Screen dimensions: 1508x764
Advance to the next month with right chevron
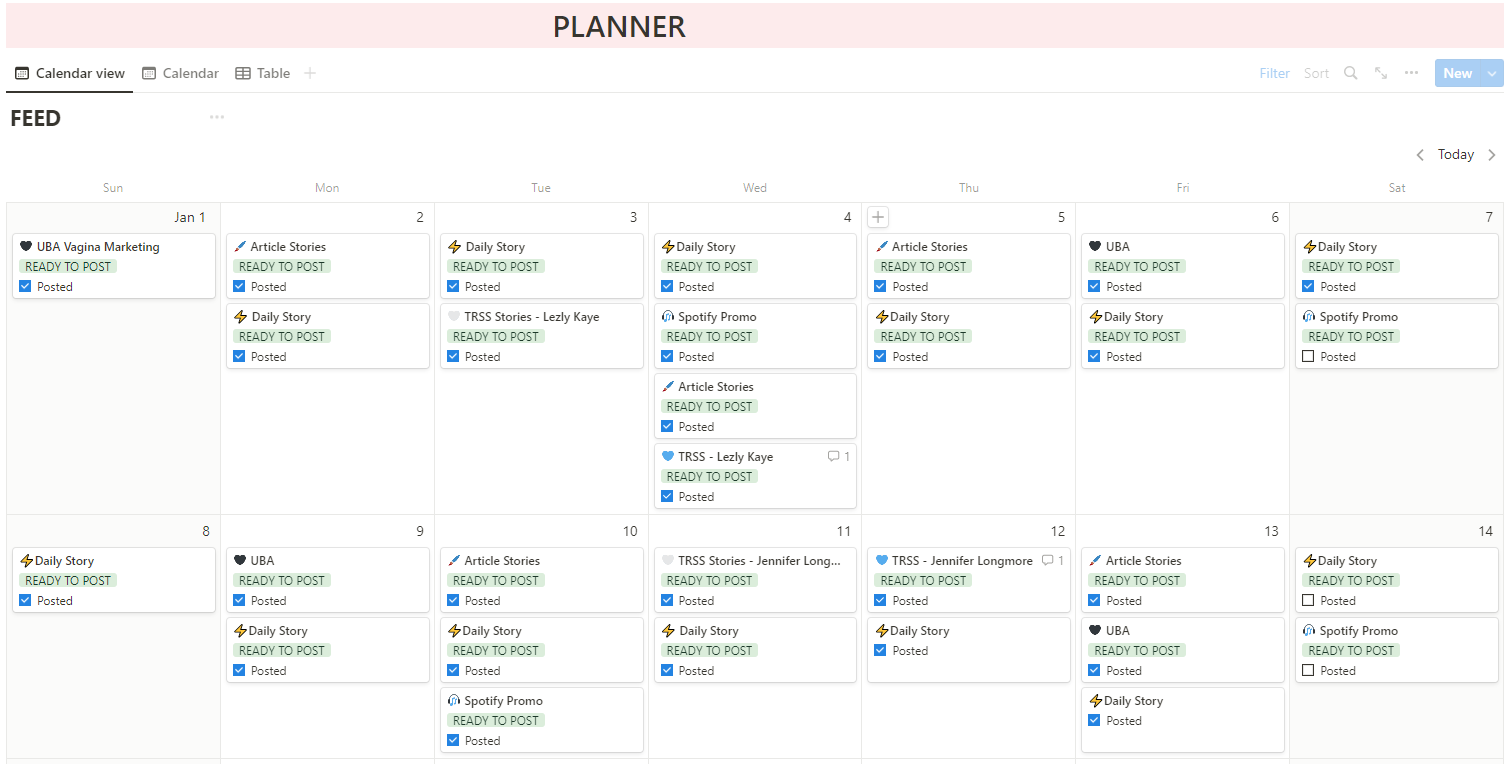1492,155
